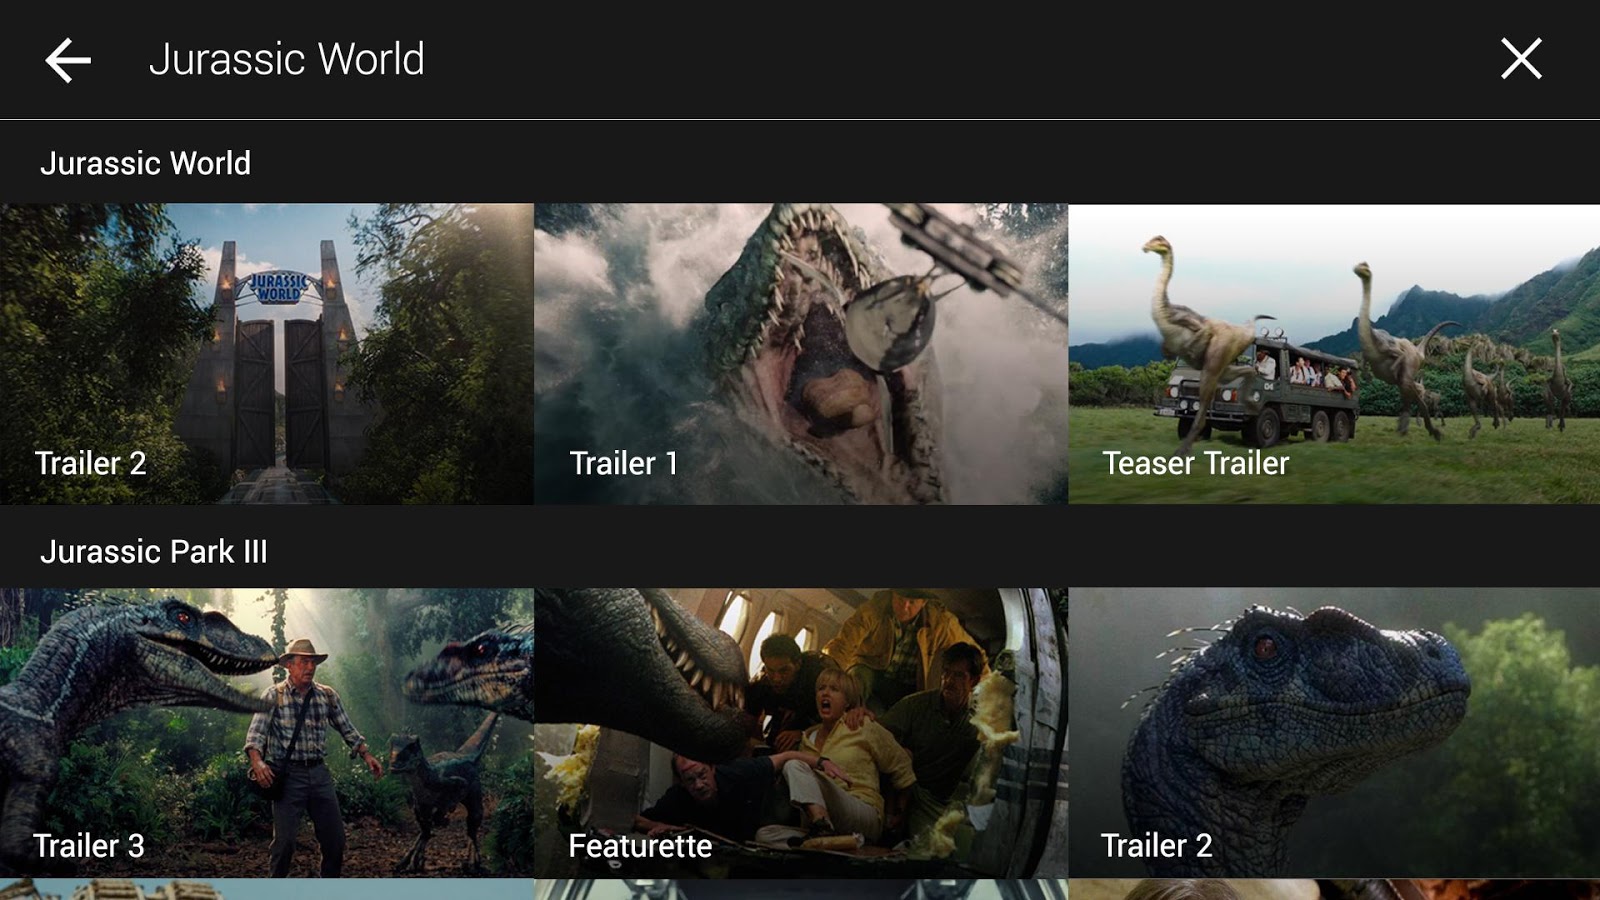The height and width of the screenshot is (900, 1600).
Task: Edit the Jurassic World search field
Action: [x=287, y=59]
